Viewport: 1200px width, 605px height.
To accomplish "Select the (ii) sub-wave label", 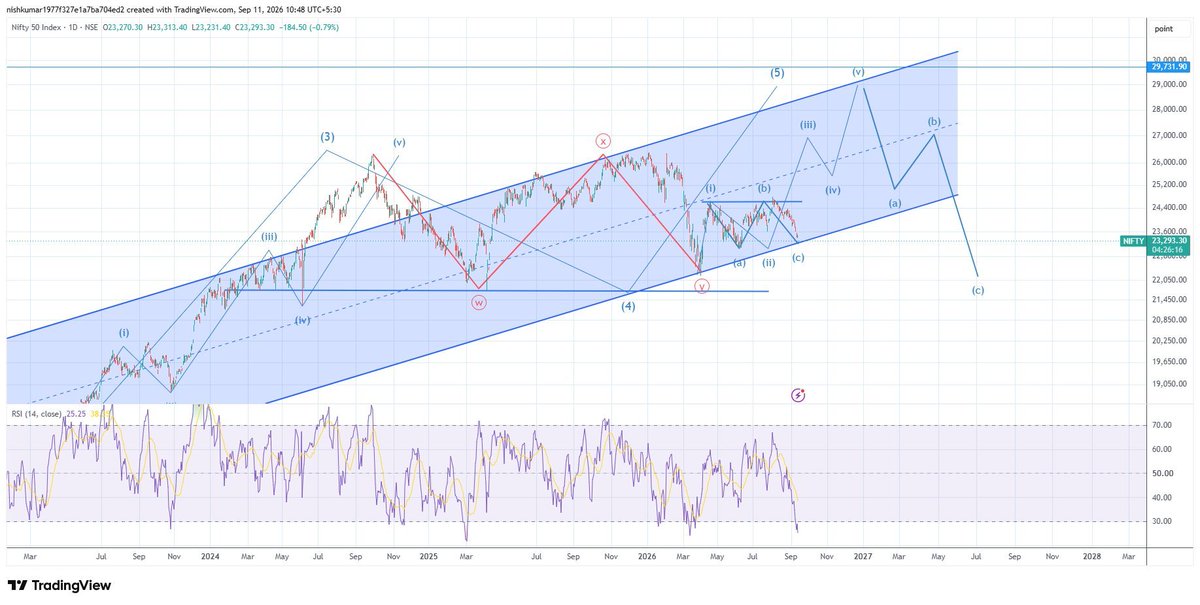I will tap(768, 263).
